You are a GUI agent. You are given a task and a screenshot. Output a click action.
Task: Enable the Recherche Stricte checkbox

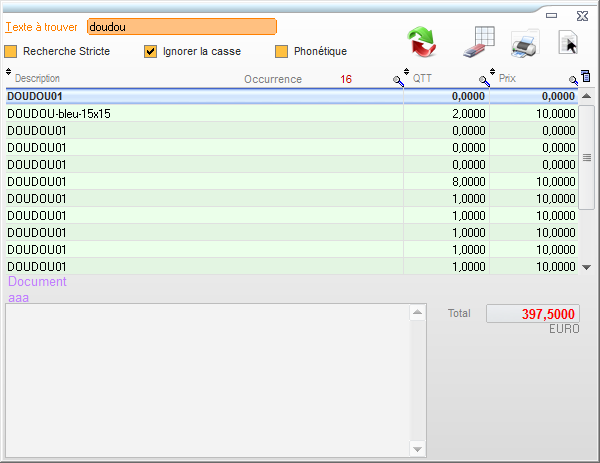click(x=11, y=51)
